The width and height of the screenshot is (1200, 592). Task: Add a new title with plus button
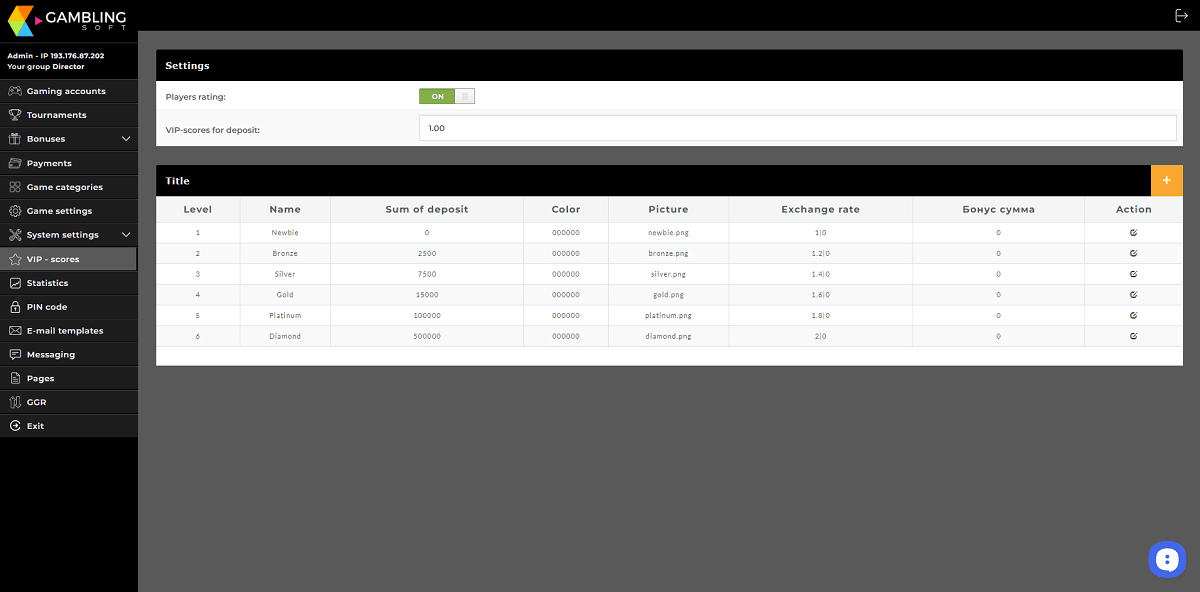pyautogui.click(x=1167, y=181)
